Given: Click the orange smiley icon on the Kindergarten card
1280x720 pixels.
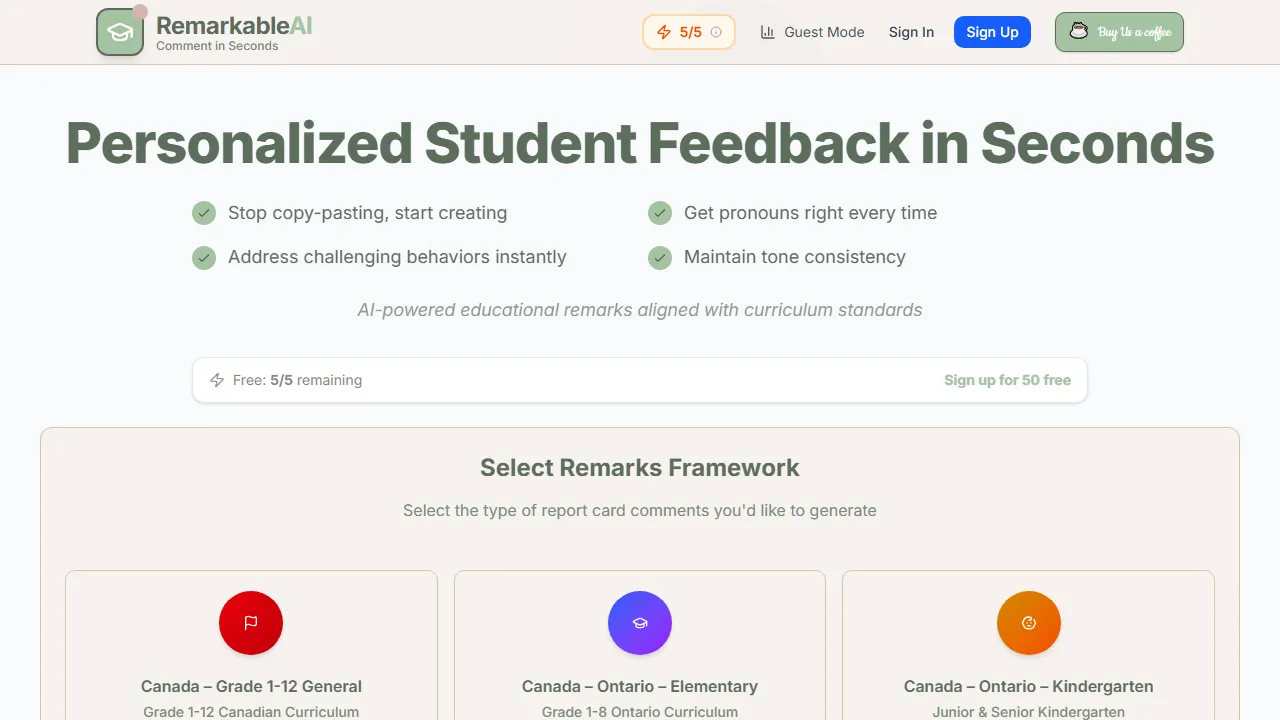Looking at the screenshot, I should (1028, 622).
